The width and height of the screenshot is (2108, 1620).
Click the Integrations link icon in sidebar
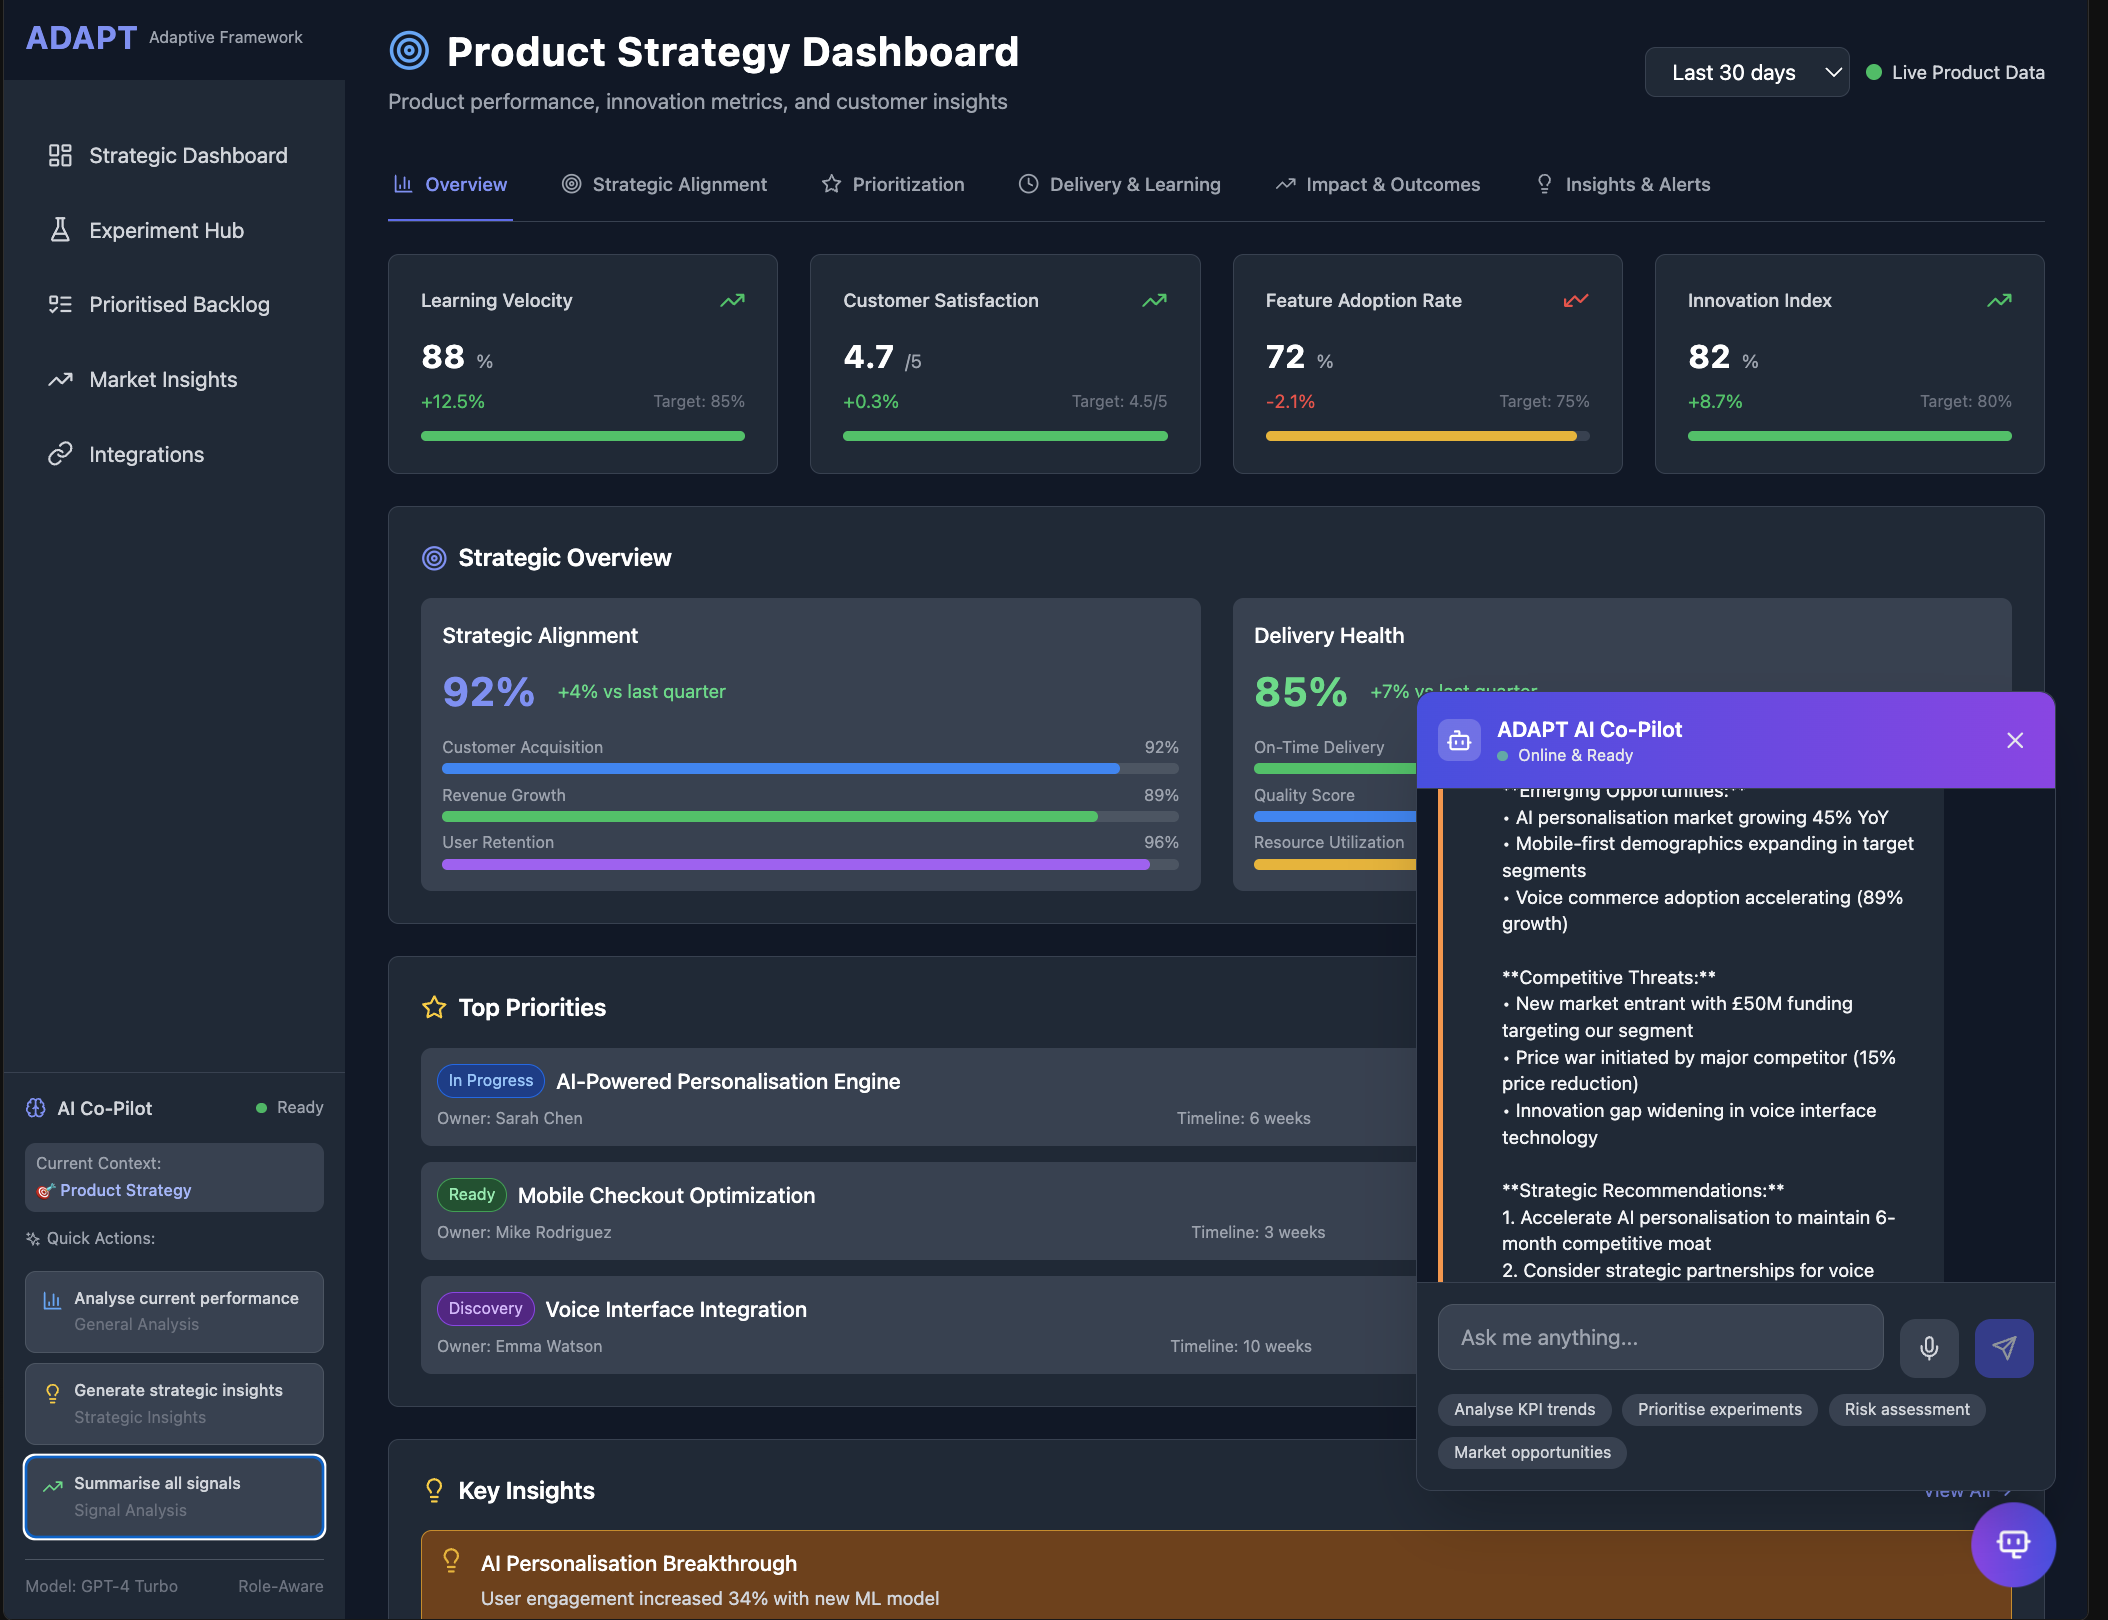pyautogui.click(x=60, y=454)
